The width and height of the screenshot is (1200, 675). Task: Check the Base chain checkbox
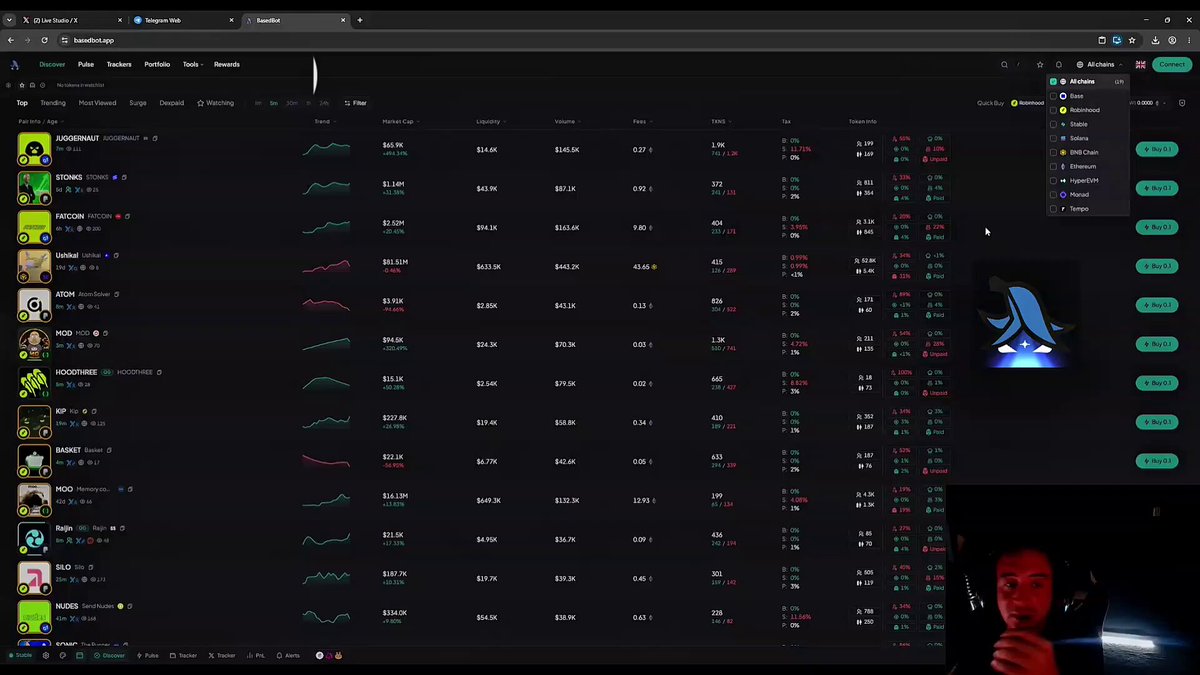(1053, 96)
